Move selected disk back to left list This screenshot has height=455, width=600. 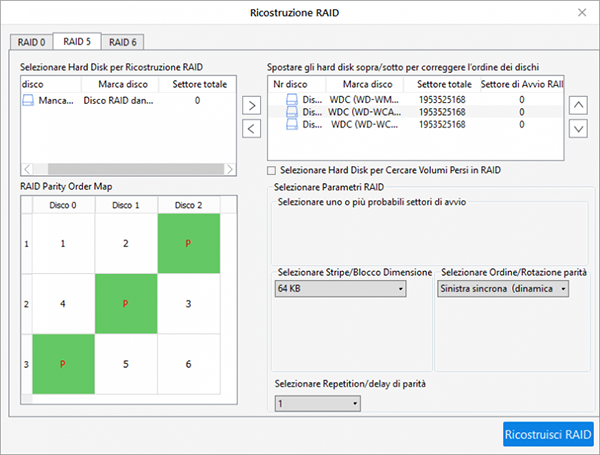pyautogui.click(x=251, y=129)
